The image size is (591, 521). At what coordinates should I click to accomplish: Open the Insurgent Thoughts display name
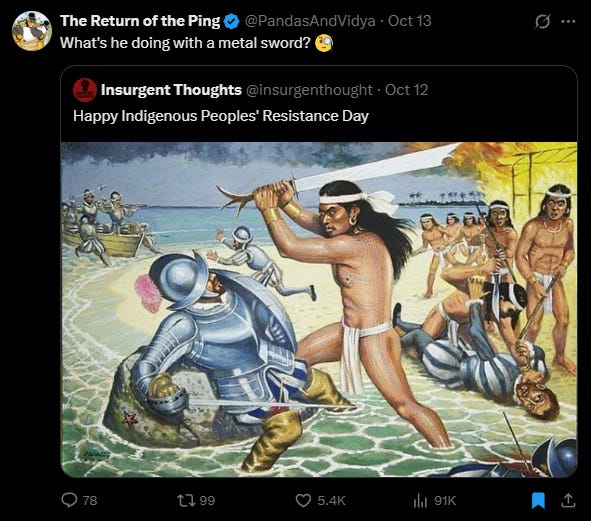coord(171,90)
